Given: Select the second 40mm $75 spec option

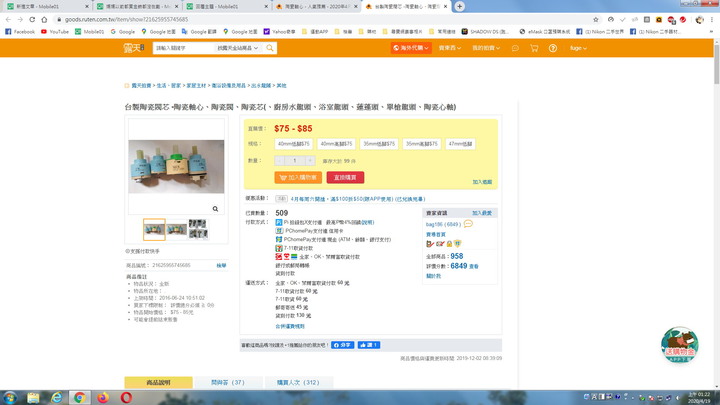Looking at the screenshot, I should point(337,144).
